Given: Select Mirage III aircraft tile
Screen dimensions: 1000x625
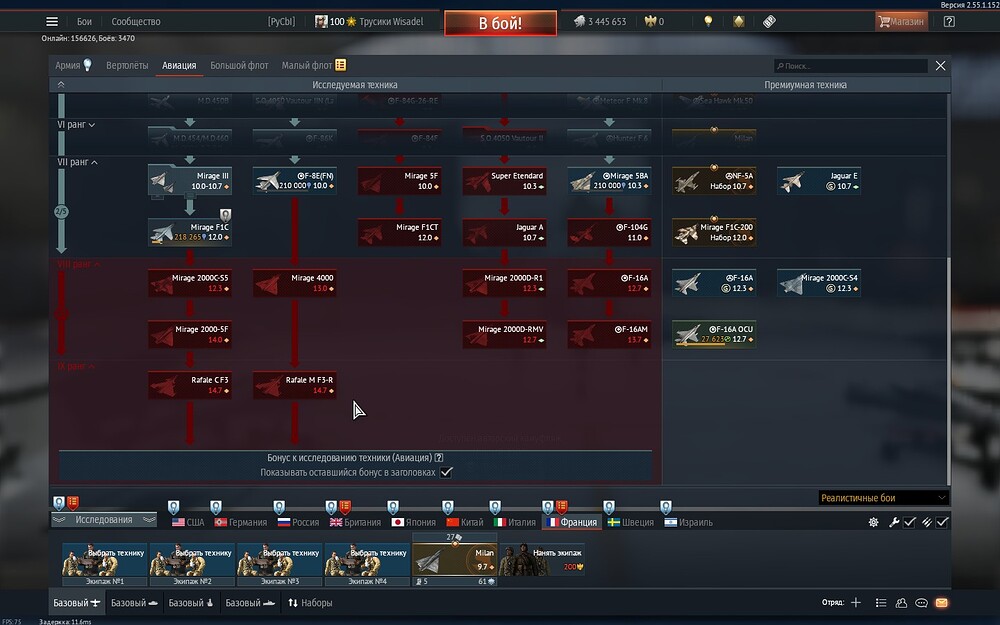Looking at the screenshot, I should click(189, 181).
